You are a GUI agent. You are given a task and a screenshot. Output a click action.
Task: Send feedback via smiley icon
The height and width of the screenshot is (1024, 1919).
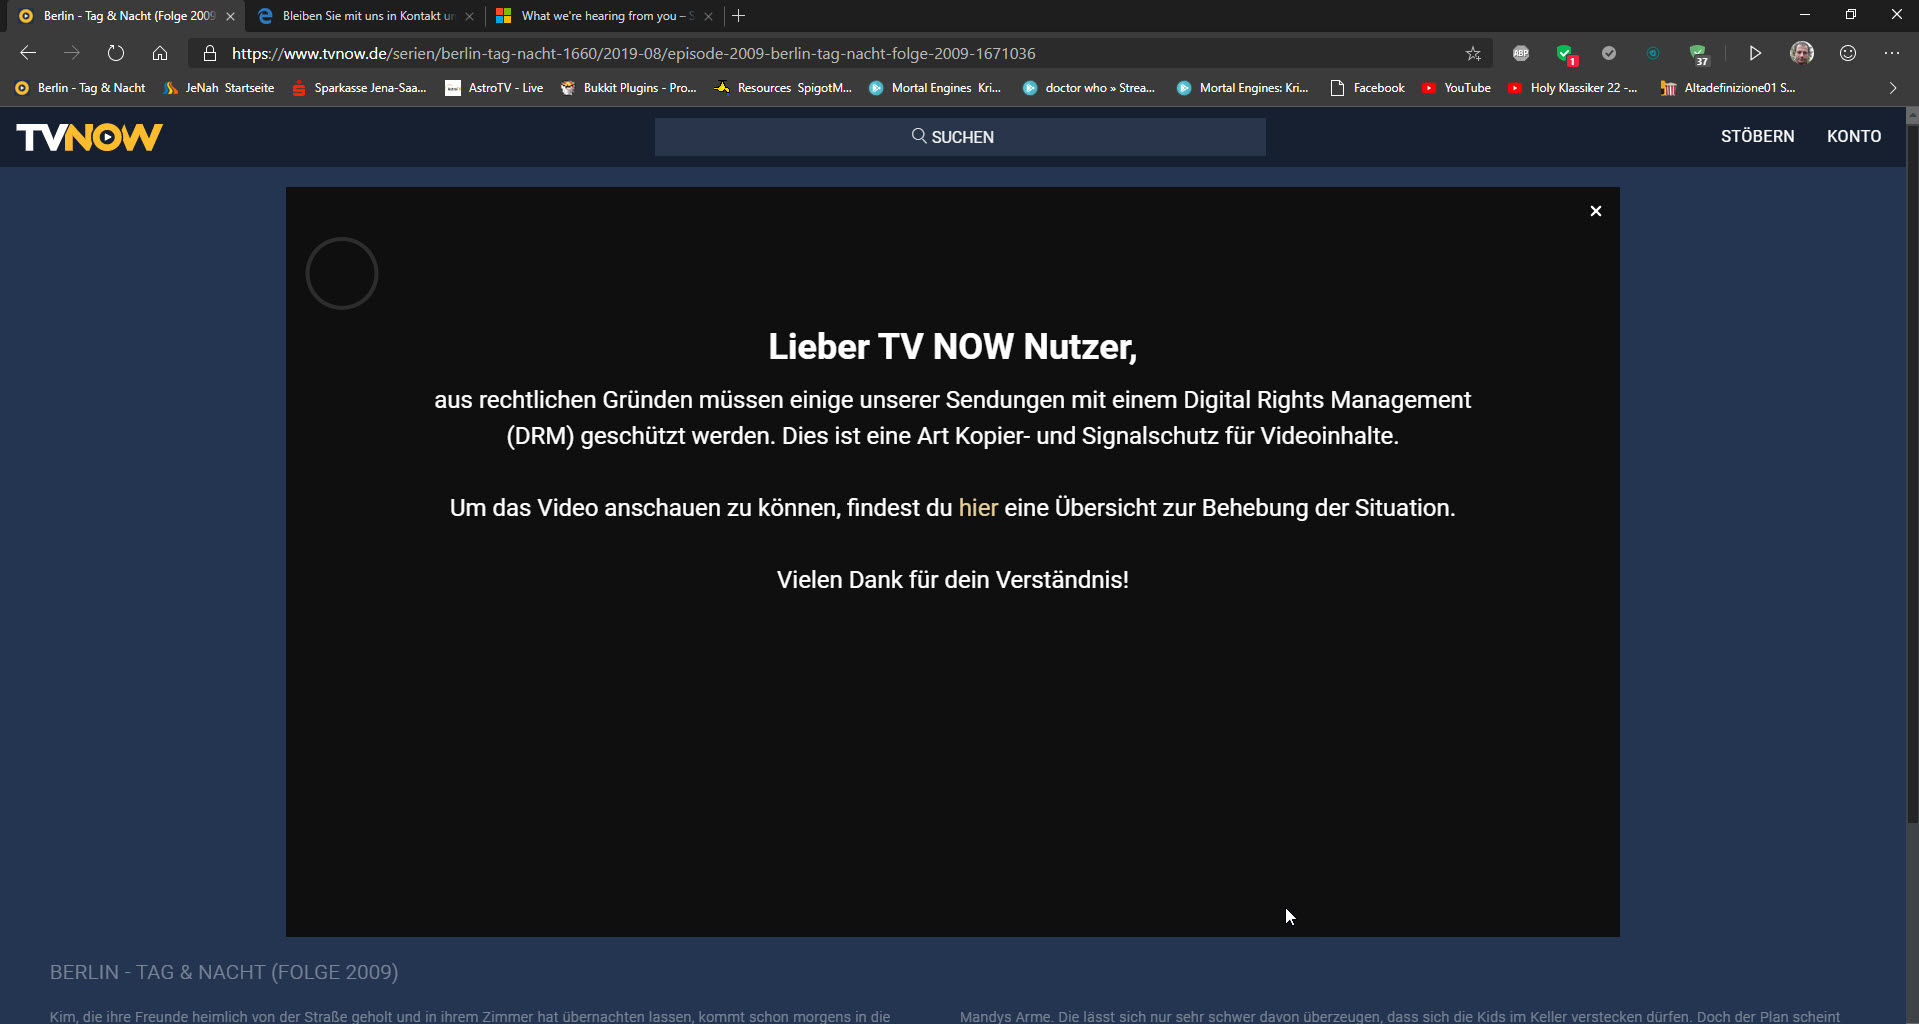tap(1848, 53)
